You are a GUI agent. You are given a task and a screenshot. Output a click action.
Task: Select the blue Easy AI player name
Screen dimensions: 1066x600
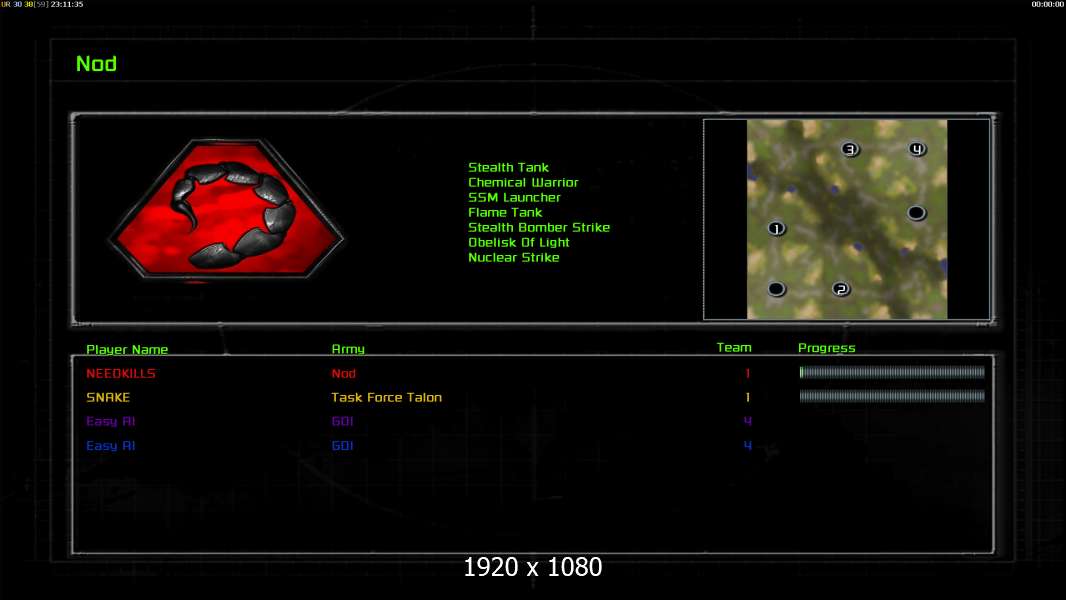110,446
